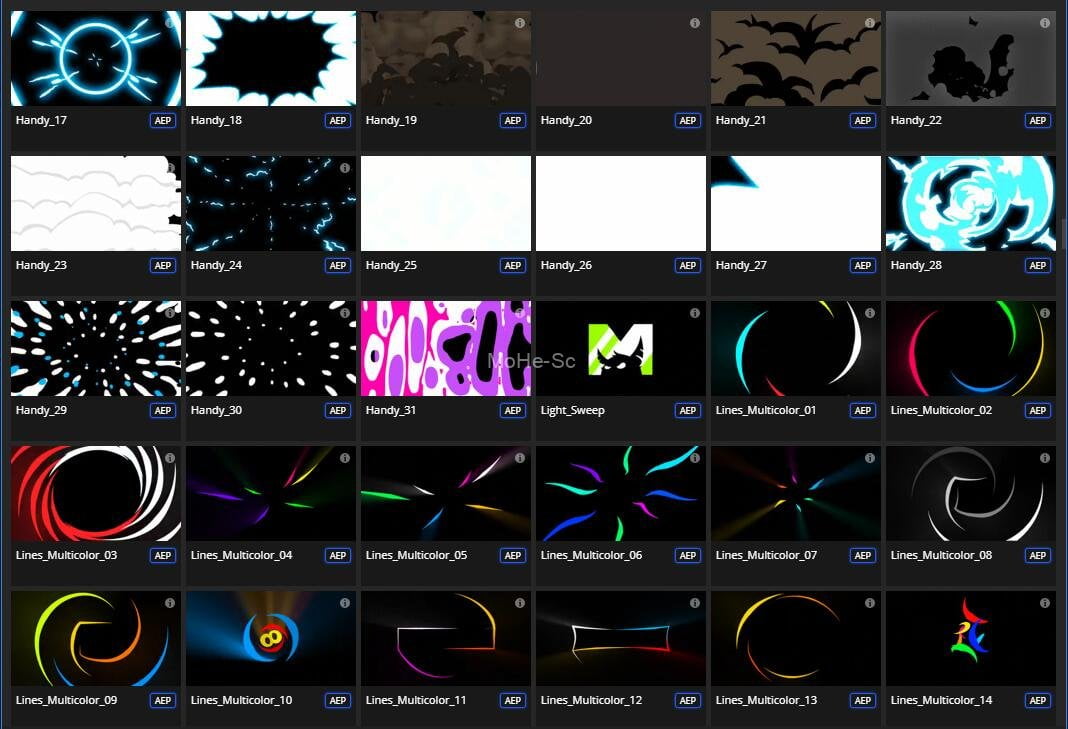Show info for Lines_Multicolor_14 preset
Viewport: 1068px width, 729px height.
point(1045,603)
